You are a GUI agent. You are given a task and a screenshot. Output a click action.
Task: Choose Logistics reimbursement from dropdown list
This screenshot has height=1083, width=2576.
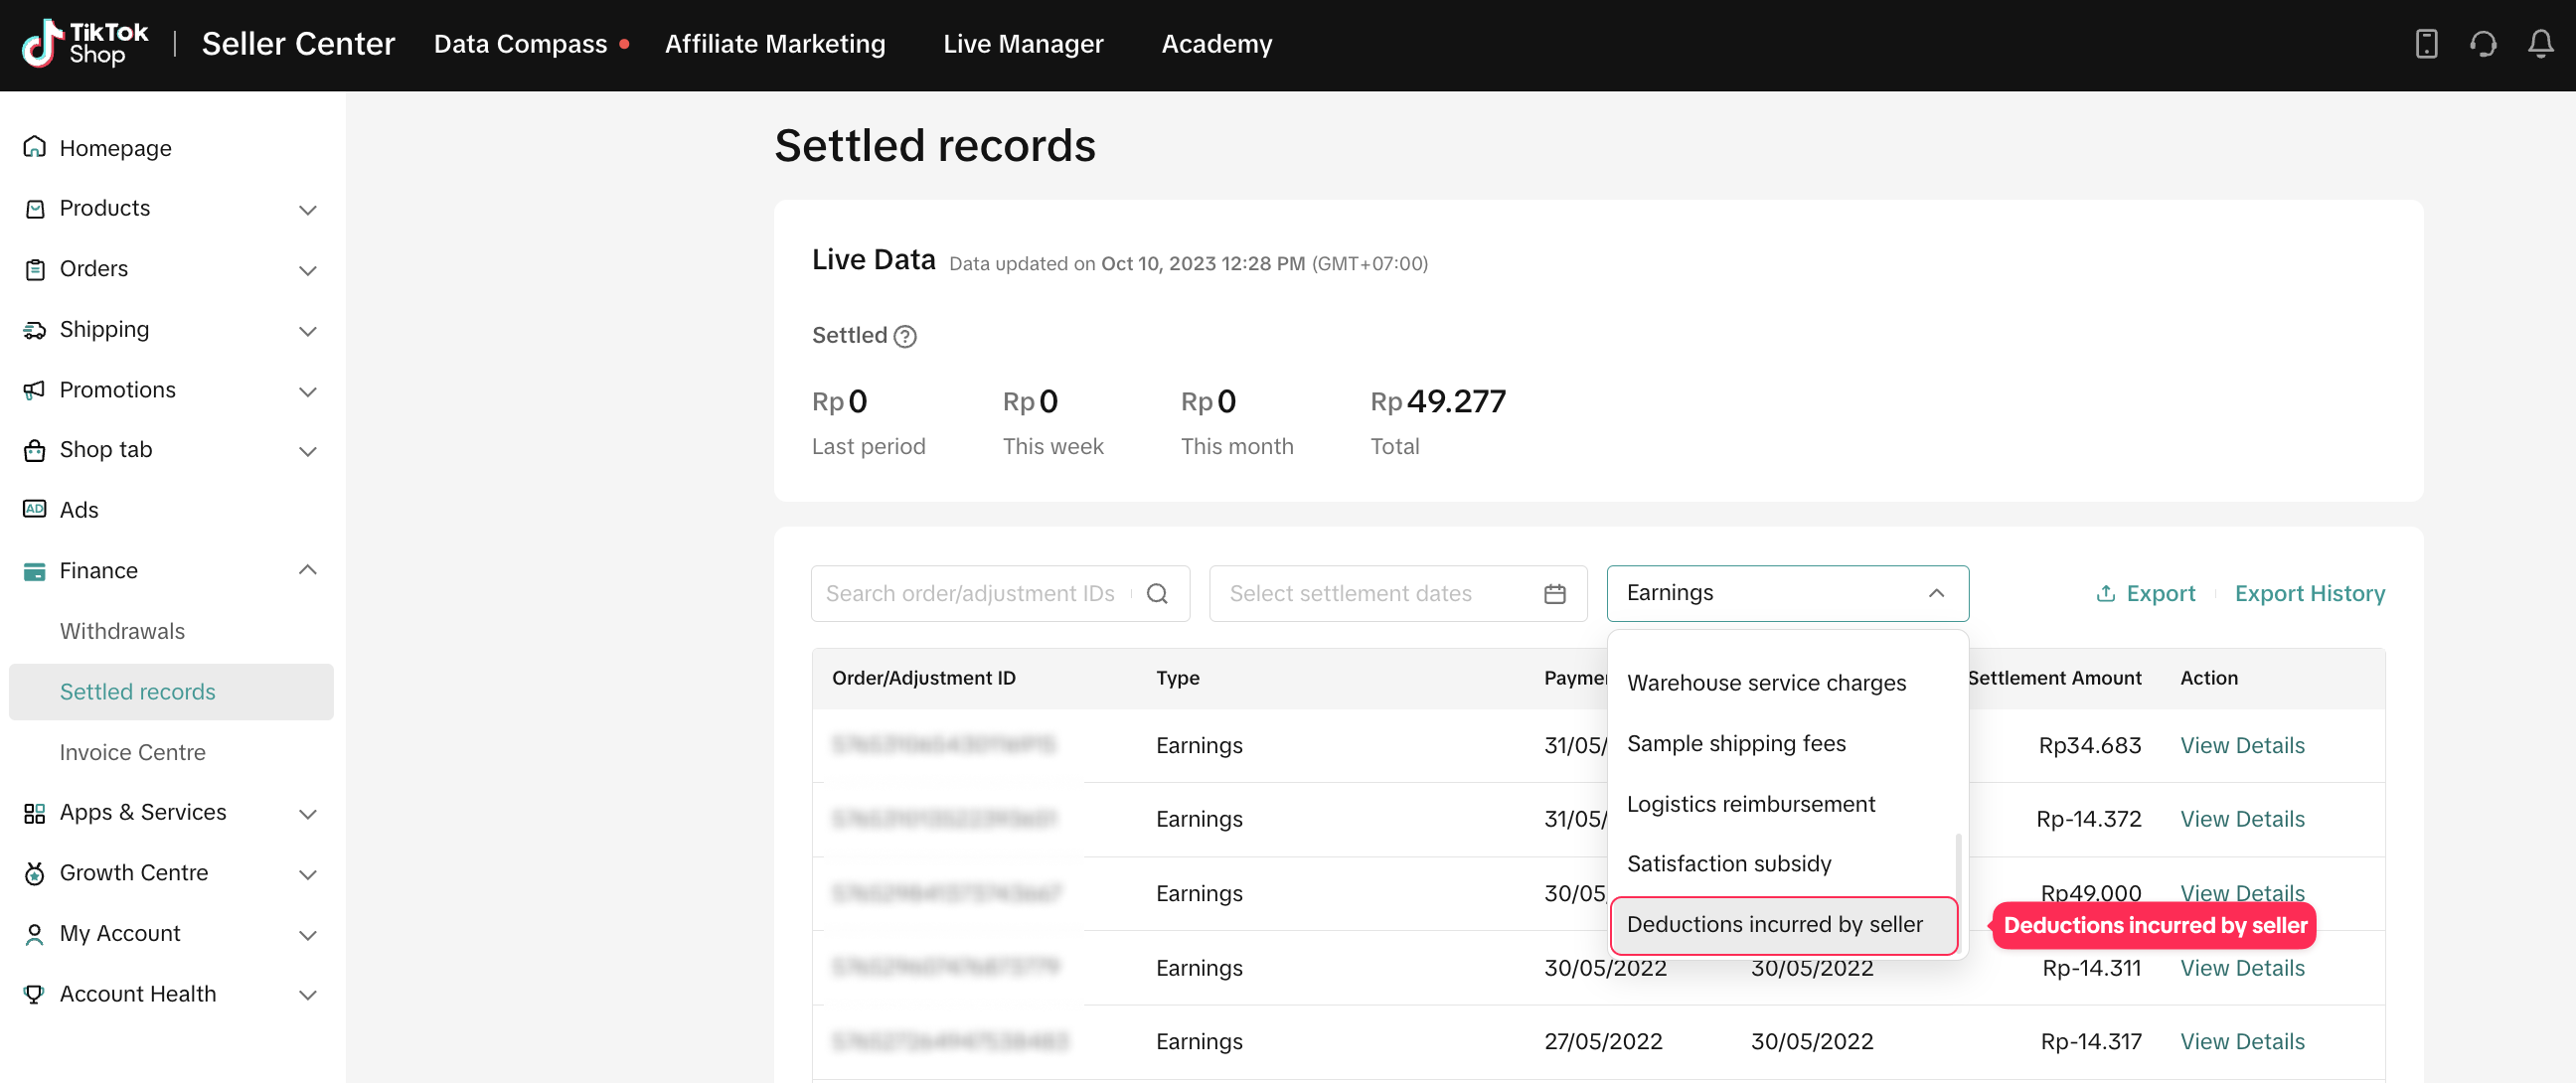pos(1750,804)
